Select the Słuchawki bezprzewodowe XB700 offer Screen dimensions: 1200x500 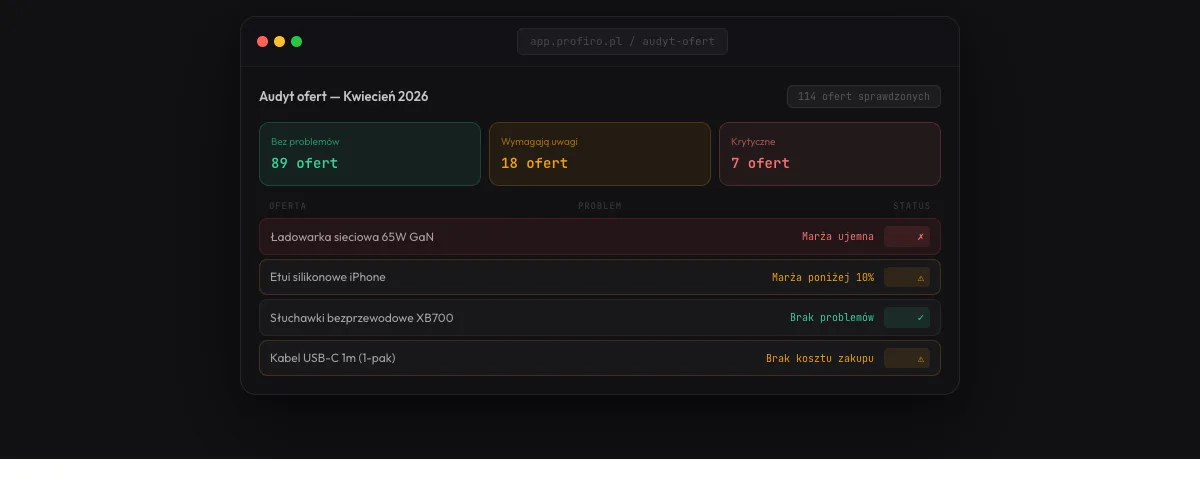pyautogui.click(x=600, y=317)
